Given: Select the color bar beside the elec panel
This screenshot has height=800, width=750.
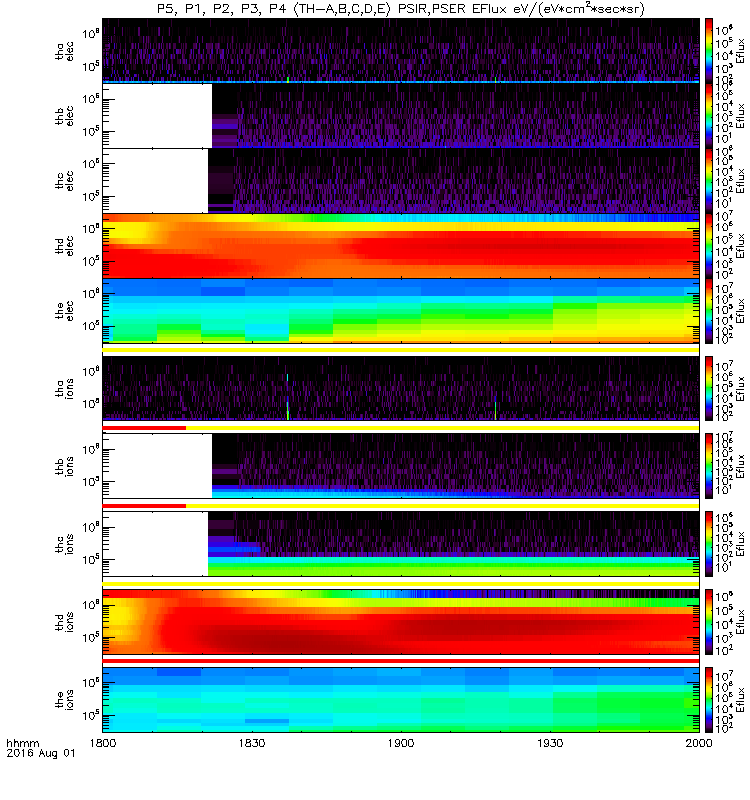Looking at the screenshot, I should 709,310.
